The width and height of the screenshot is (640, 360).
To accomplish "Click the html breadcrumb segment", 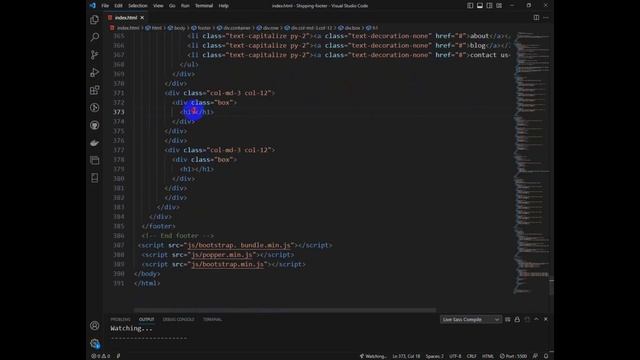I will (156, 28).
